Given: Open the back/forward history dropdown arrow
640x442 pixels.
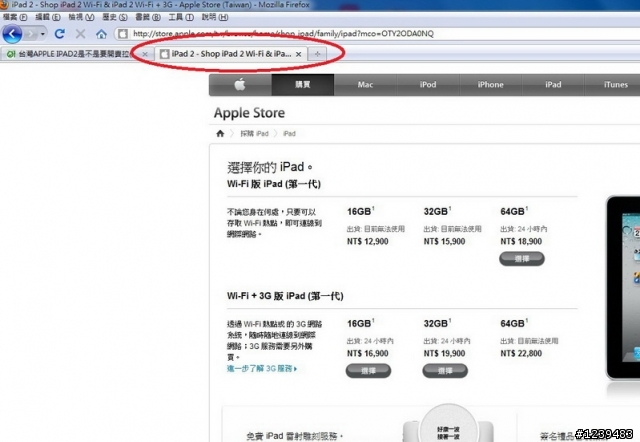Looking at the screenshot, I should pos(42,34).
